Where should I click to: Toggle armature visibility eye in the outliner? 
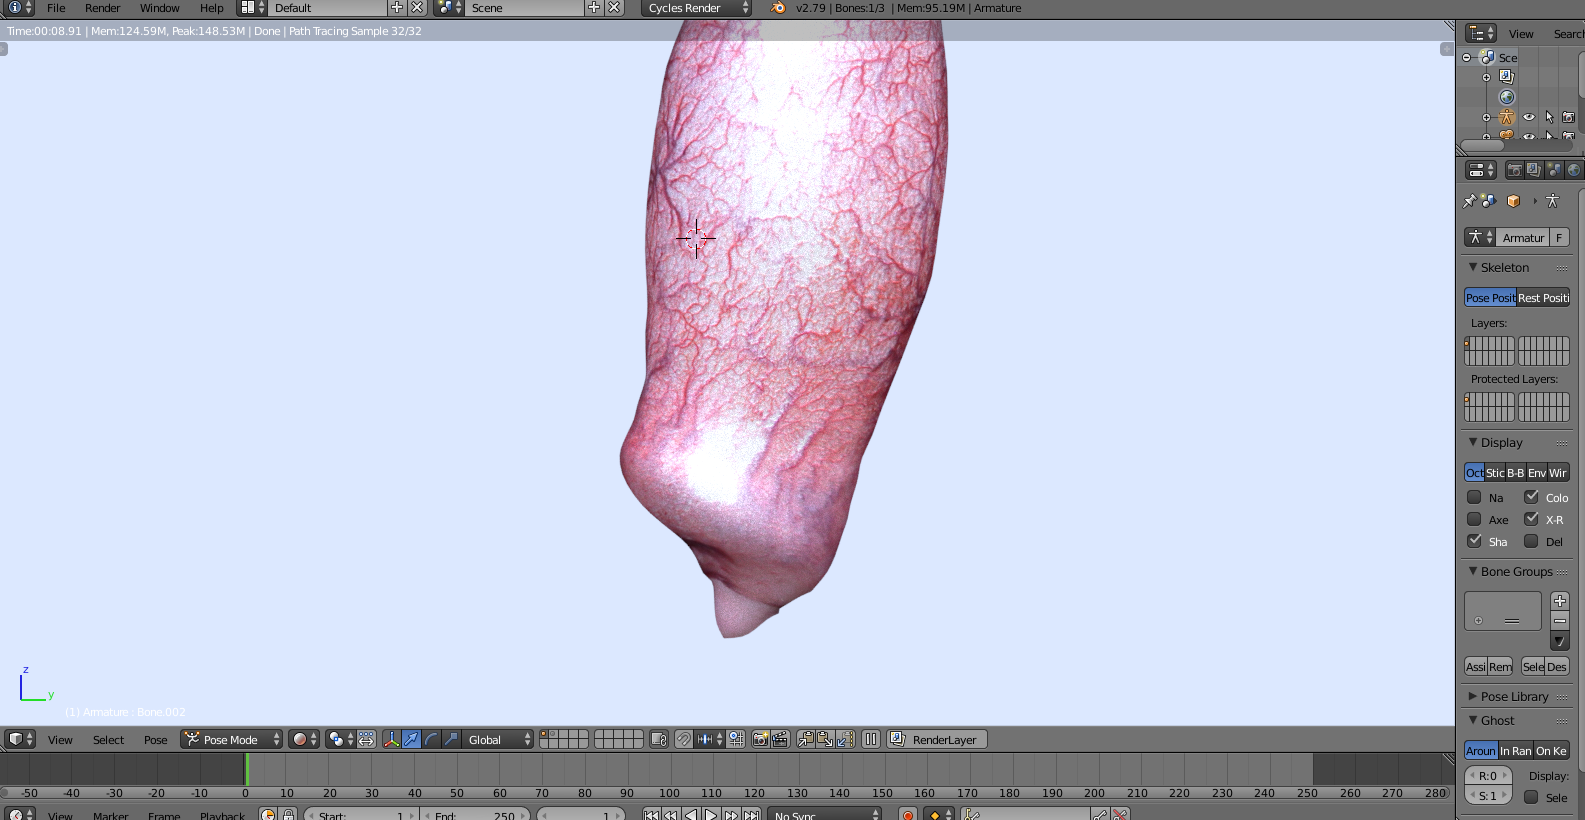click(x=1528, y=117)
